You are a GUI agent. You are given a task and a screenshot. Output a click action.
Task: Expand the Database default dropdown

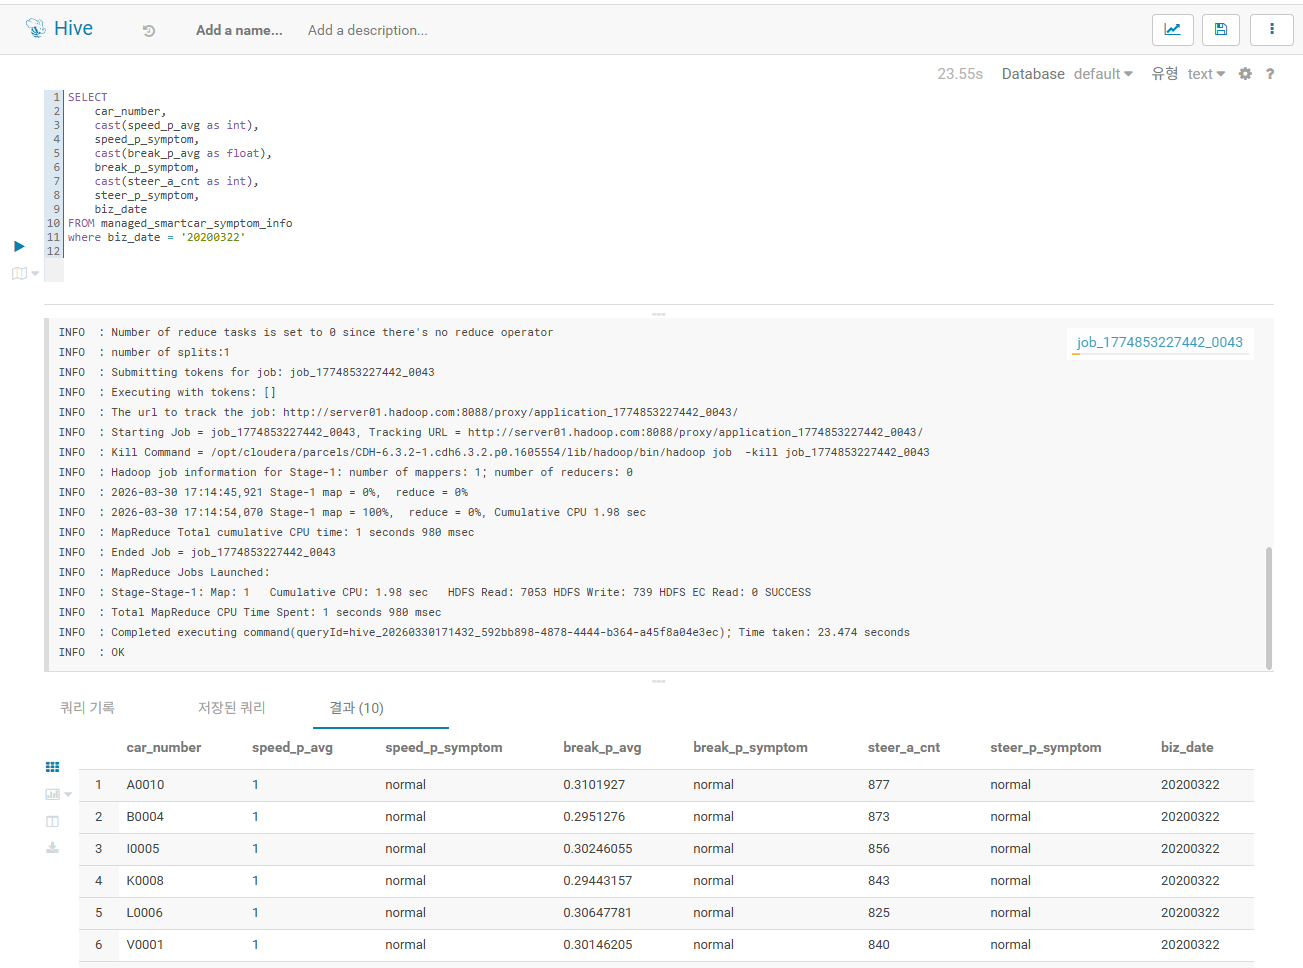click(x=1103, y=74)
